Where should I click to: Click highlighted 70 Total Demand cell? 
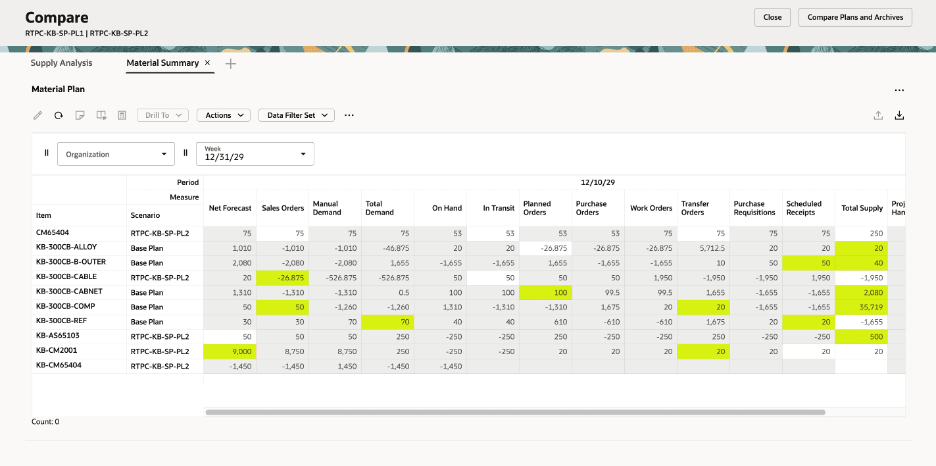coord(387,322)
